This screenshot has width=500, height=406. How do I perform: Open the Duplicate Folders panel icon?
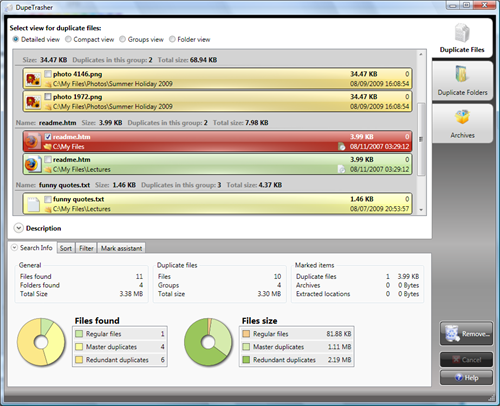[462, 74]
